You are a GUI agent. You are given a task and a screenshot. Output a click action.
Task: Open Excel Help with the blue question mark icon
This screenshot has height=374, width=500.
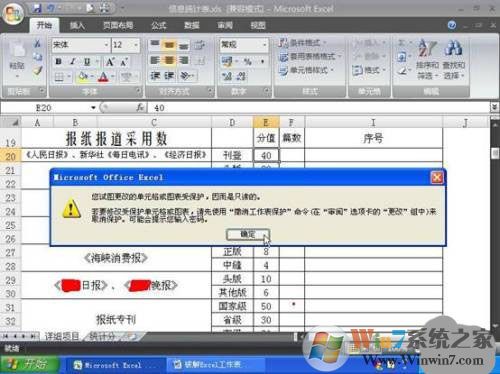click(x=452, y=25)
